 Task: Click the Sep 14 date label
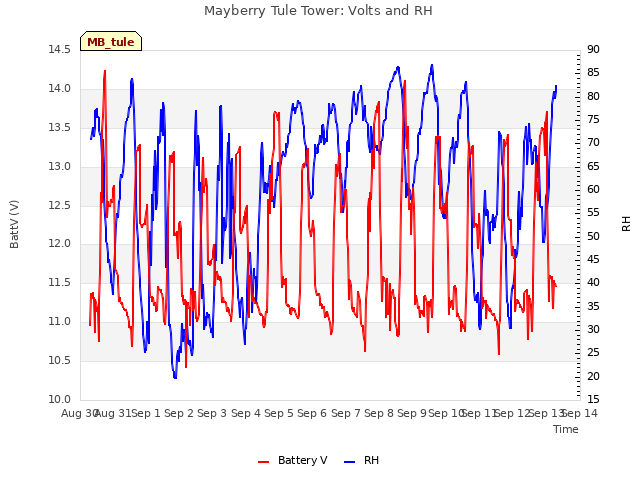pos(580,413)
